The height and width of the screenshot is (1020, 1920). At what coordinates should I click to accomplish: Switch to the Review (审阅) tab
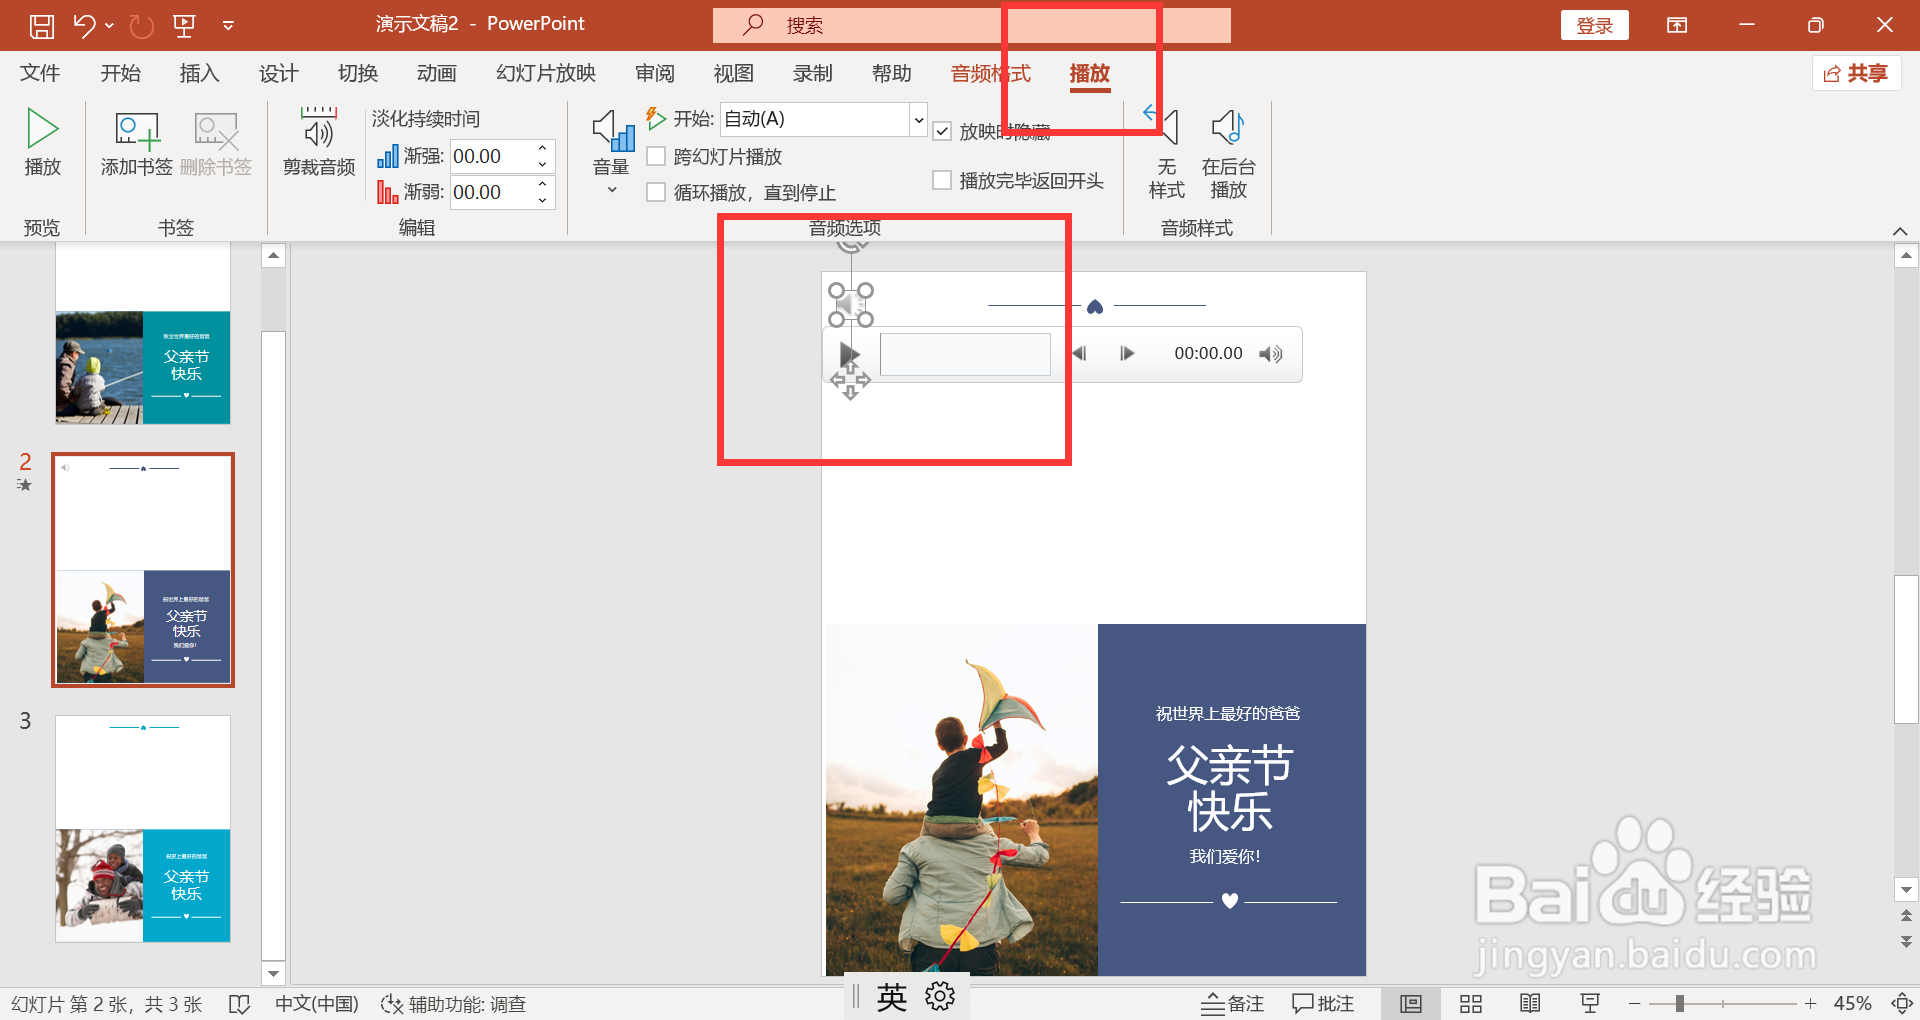(x=655, y=73)
